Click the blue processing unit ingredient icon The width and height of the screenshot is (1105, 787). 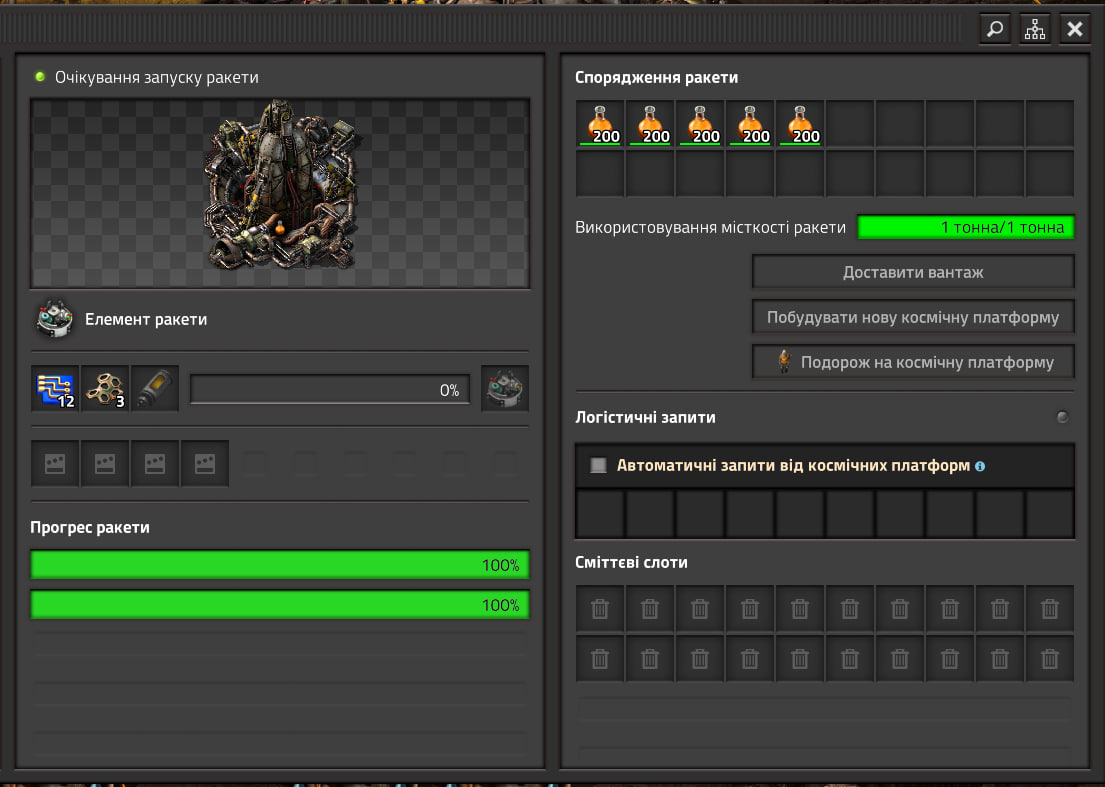click(x=55, y=389)
